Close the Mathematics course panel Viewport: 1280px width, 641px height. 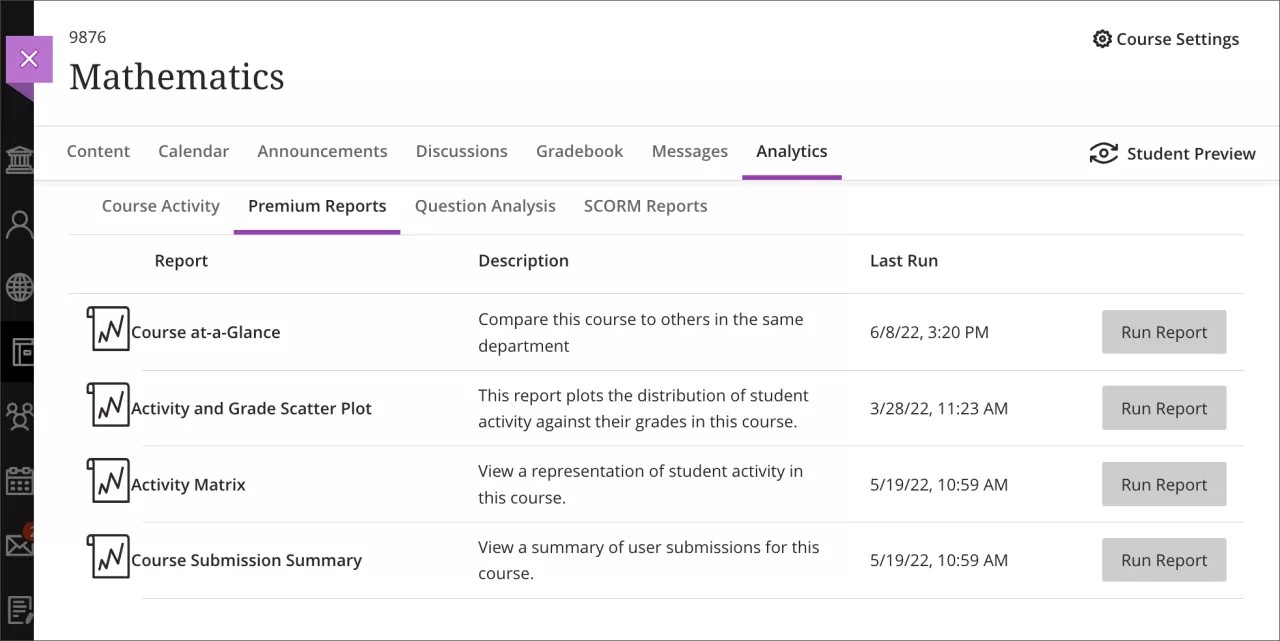click(28, 58)
